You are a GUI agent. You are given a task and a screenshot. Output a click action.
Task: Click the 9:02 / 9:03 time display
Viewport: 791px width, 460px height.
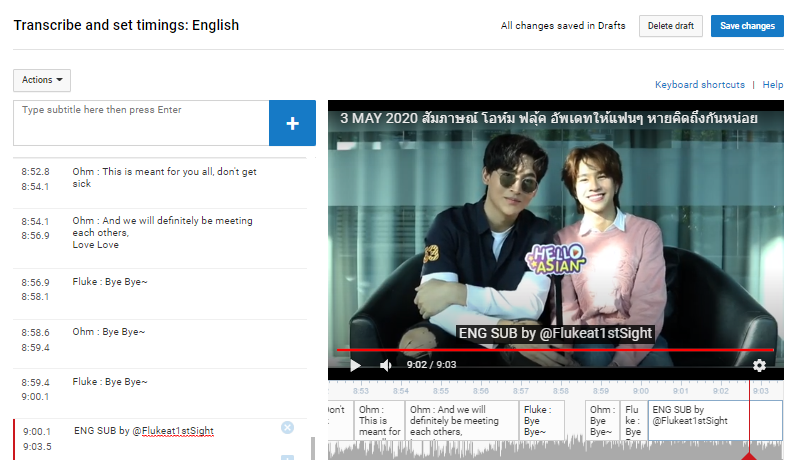[431, 365]
